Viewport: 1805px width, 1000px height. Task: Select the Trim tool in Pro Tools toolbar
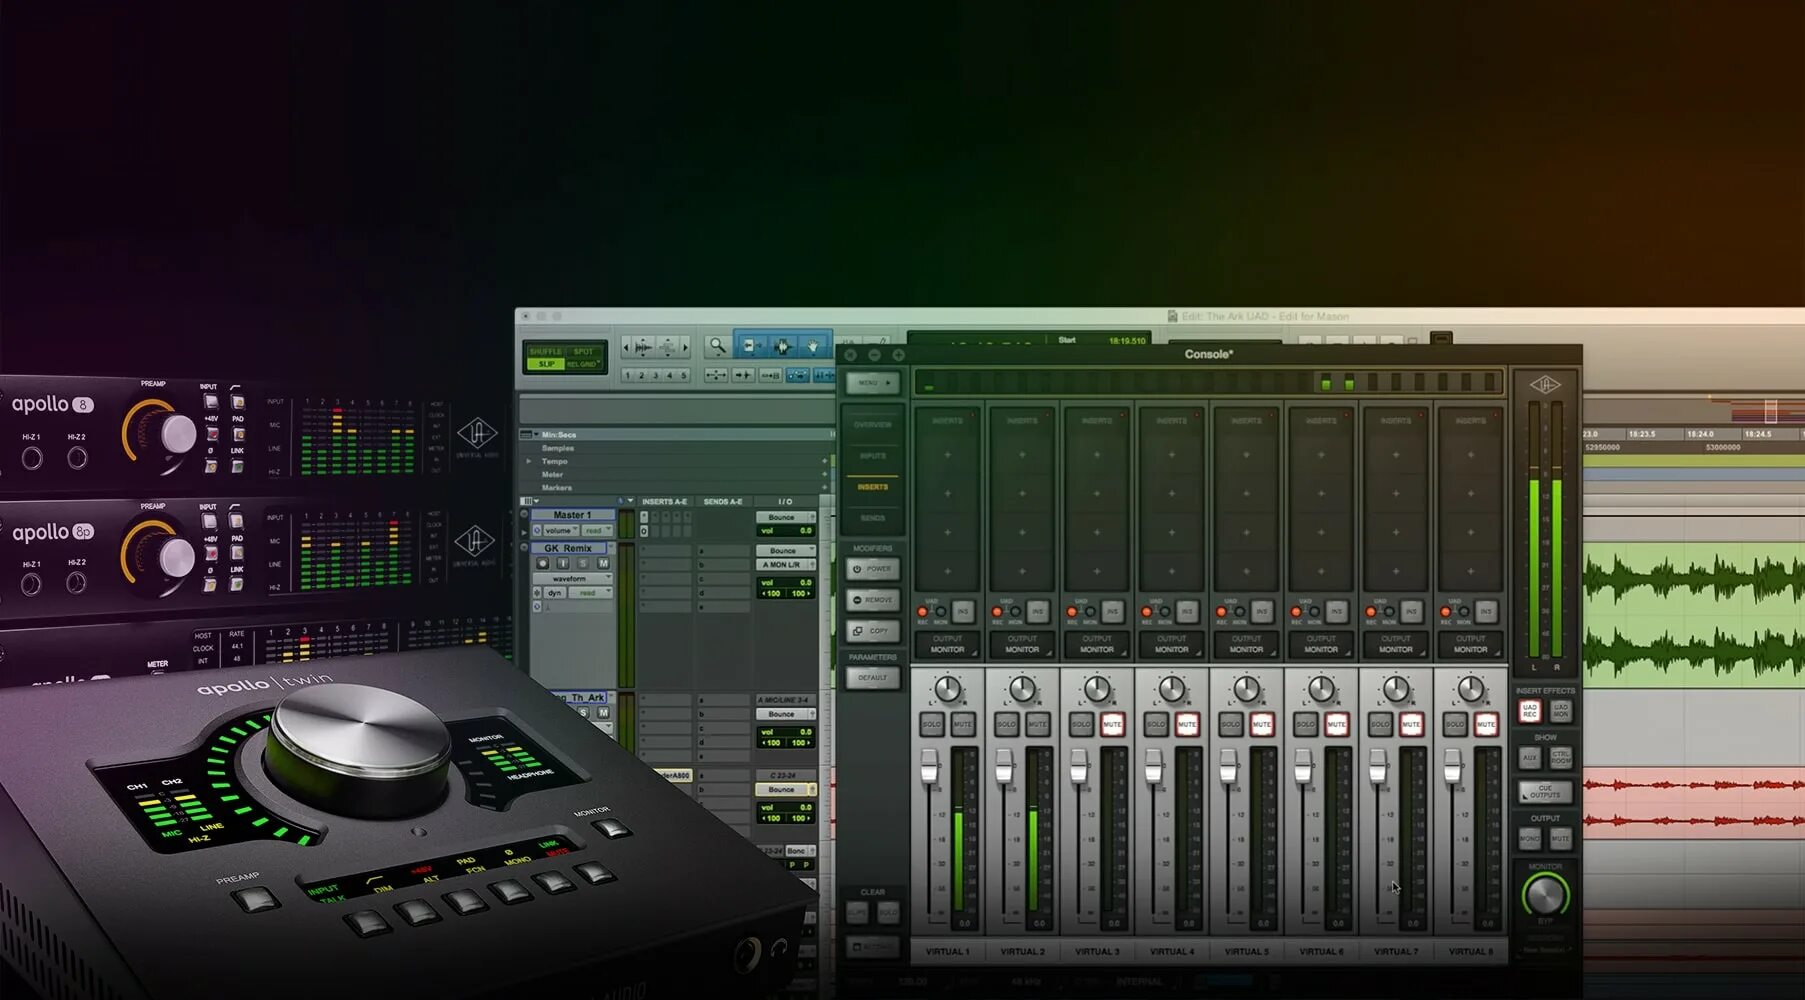tap(750, 346)
